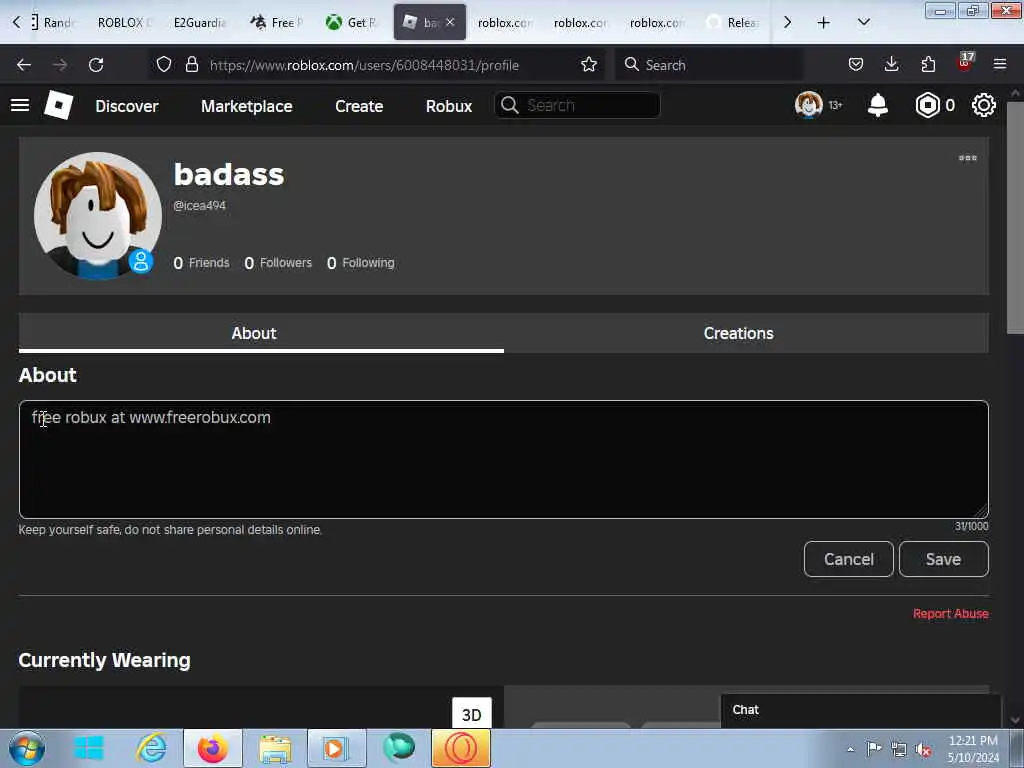1024x768 pixels.
Task: Open the Opera GX taskbar icon
Action: point(460,748)
